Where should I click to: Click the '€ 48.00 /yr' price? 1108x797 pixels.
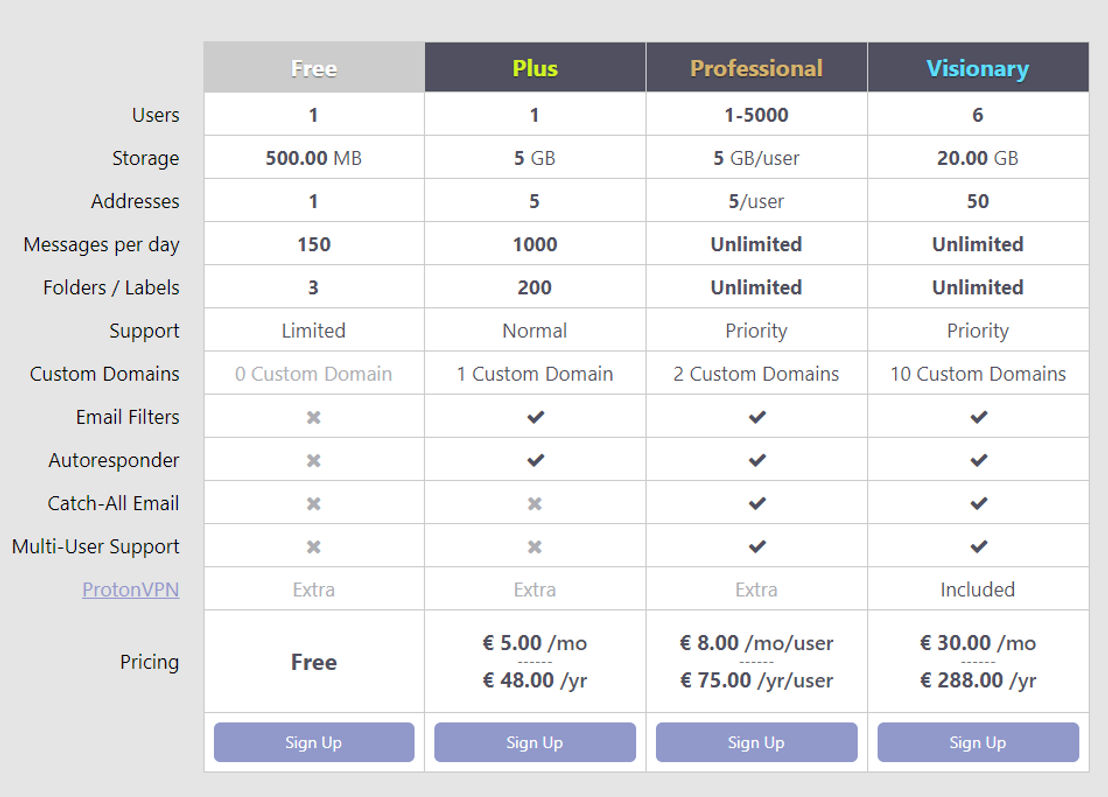[535, 680]
